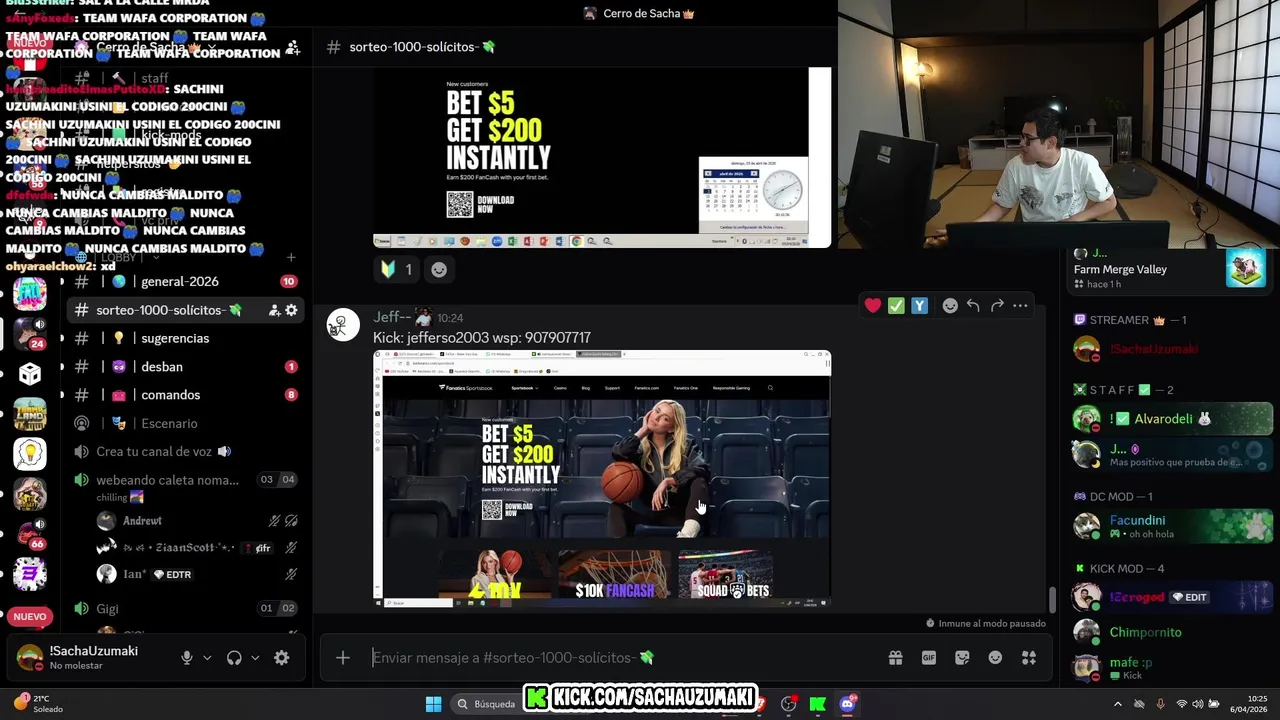Open headphone output options arrow
This screenshot has height=720, width=1280.
tap(255, 657)
